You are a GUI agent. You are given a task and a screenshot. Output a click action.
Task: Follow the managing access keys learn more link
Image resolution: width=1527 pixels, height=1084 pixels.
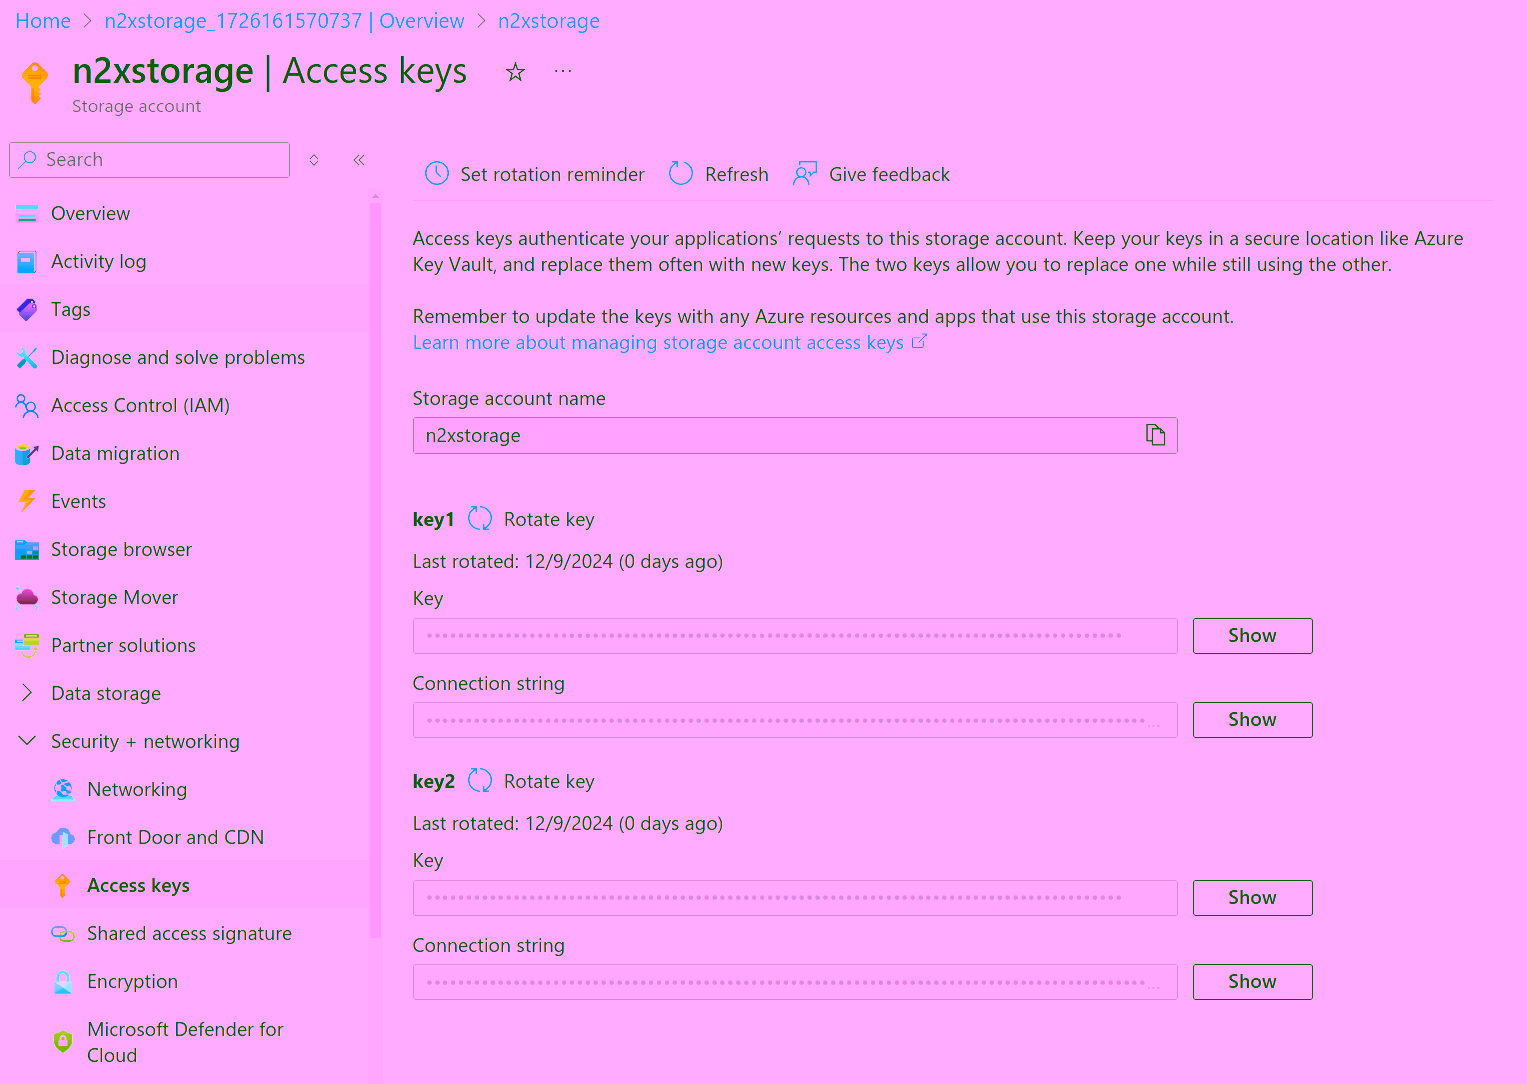pyautogui.click(x=660, y=342)
